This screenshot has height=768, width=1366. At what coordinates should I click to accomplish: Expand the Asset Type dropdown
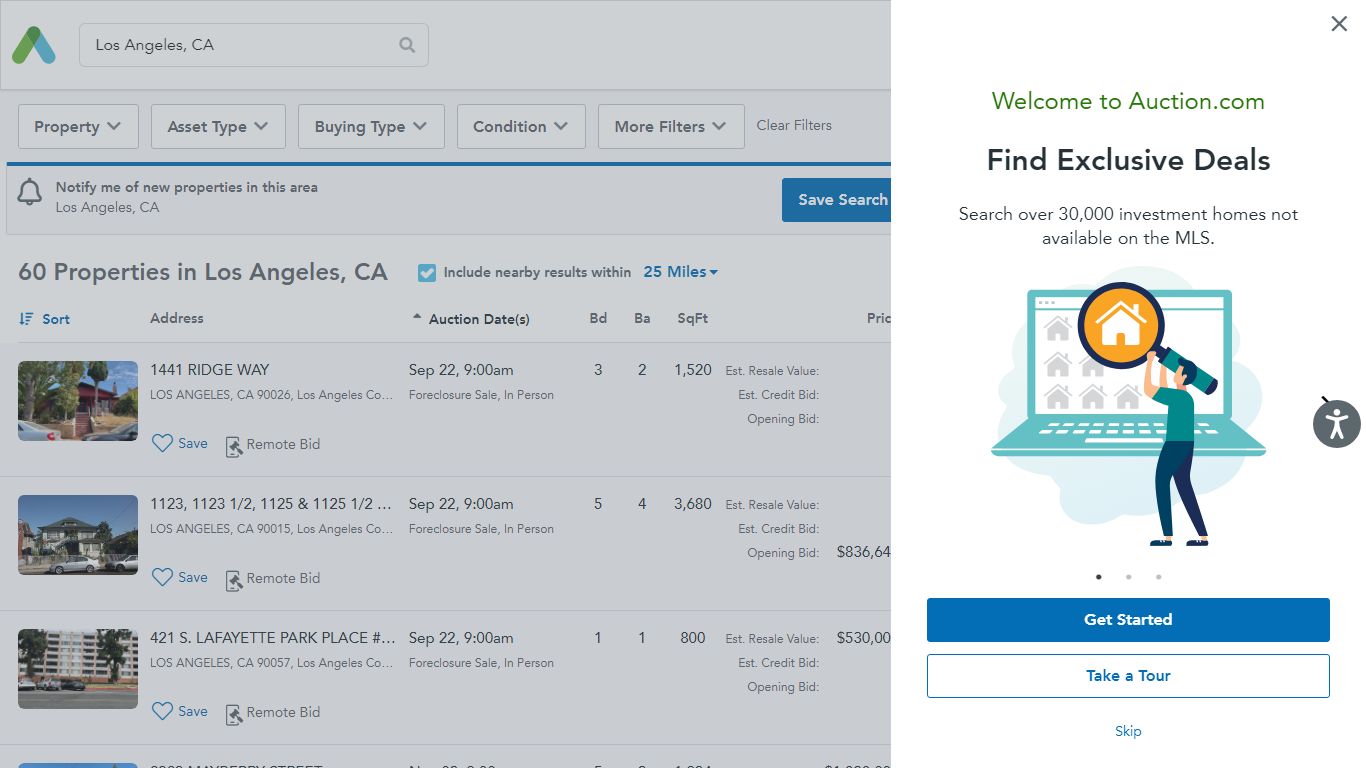coord(218,127)
